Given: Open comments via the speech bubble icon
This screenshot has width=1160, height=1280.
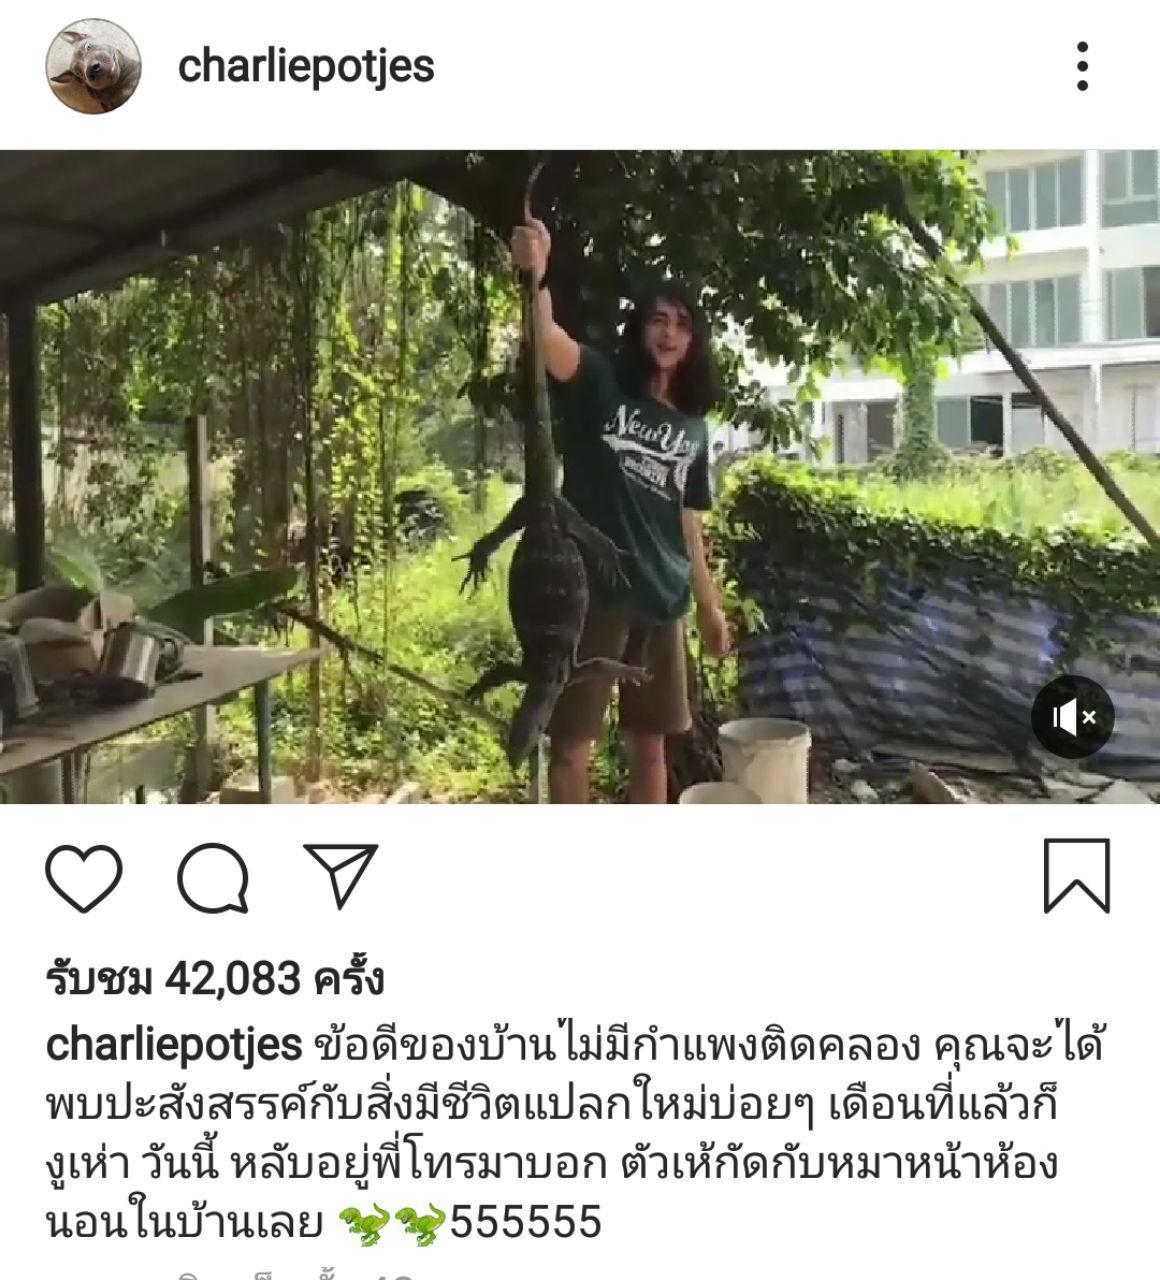Looking at the screenshot, I should [213, 878].
